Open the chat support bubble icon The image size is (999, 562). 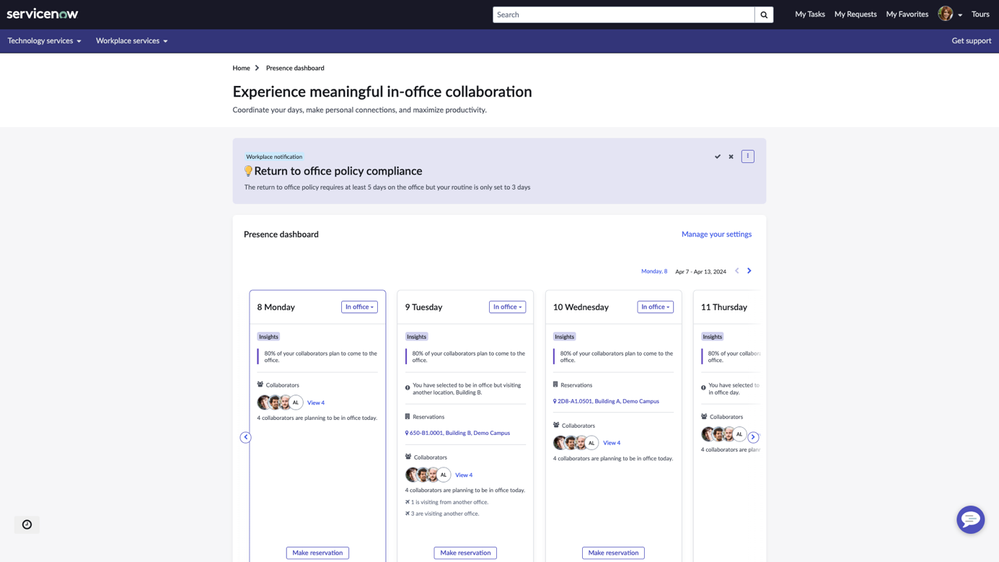coord(970,519)
